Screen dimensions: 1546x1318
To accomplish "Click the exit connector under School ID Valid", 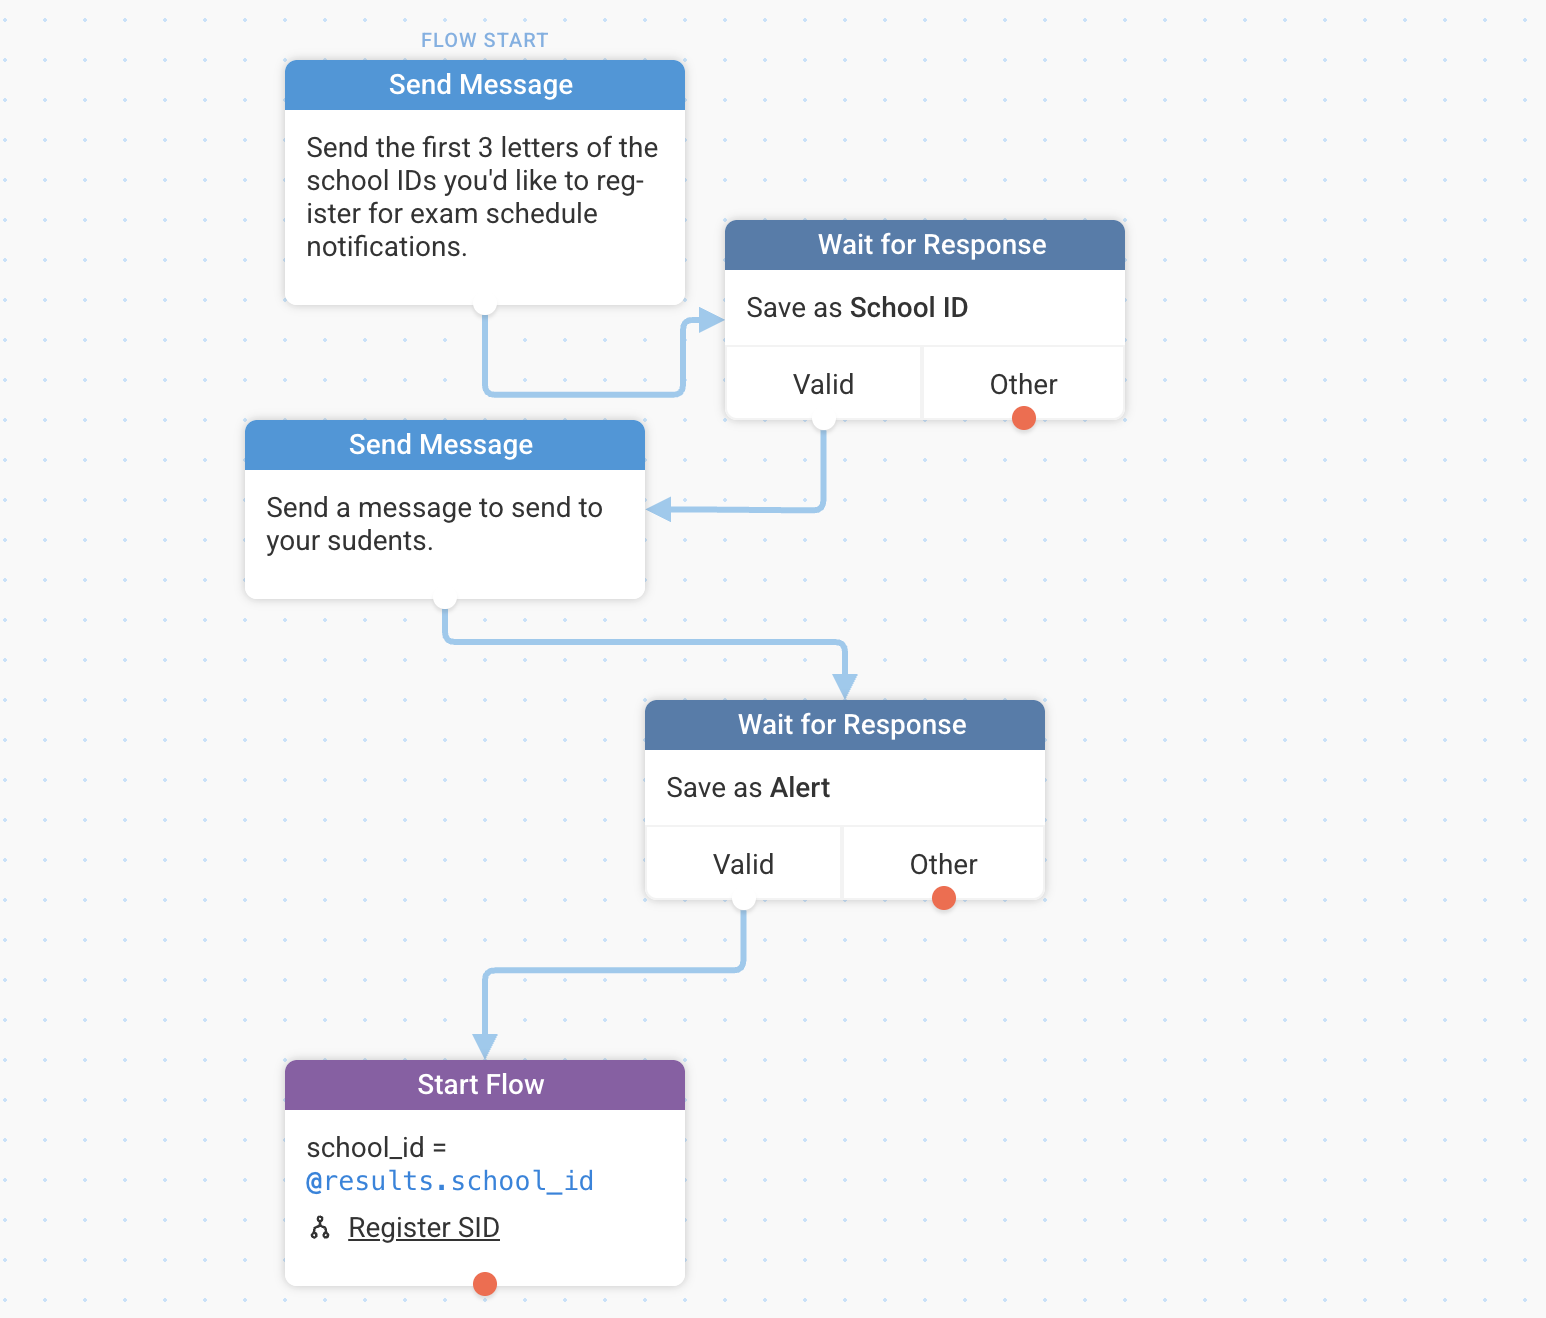I will (x=824, y=420).
